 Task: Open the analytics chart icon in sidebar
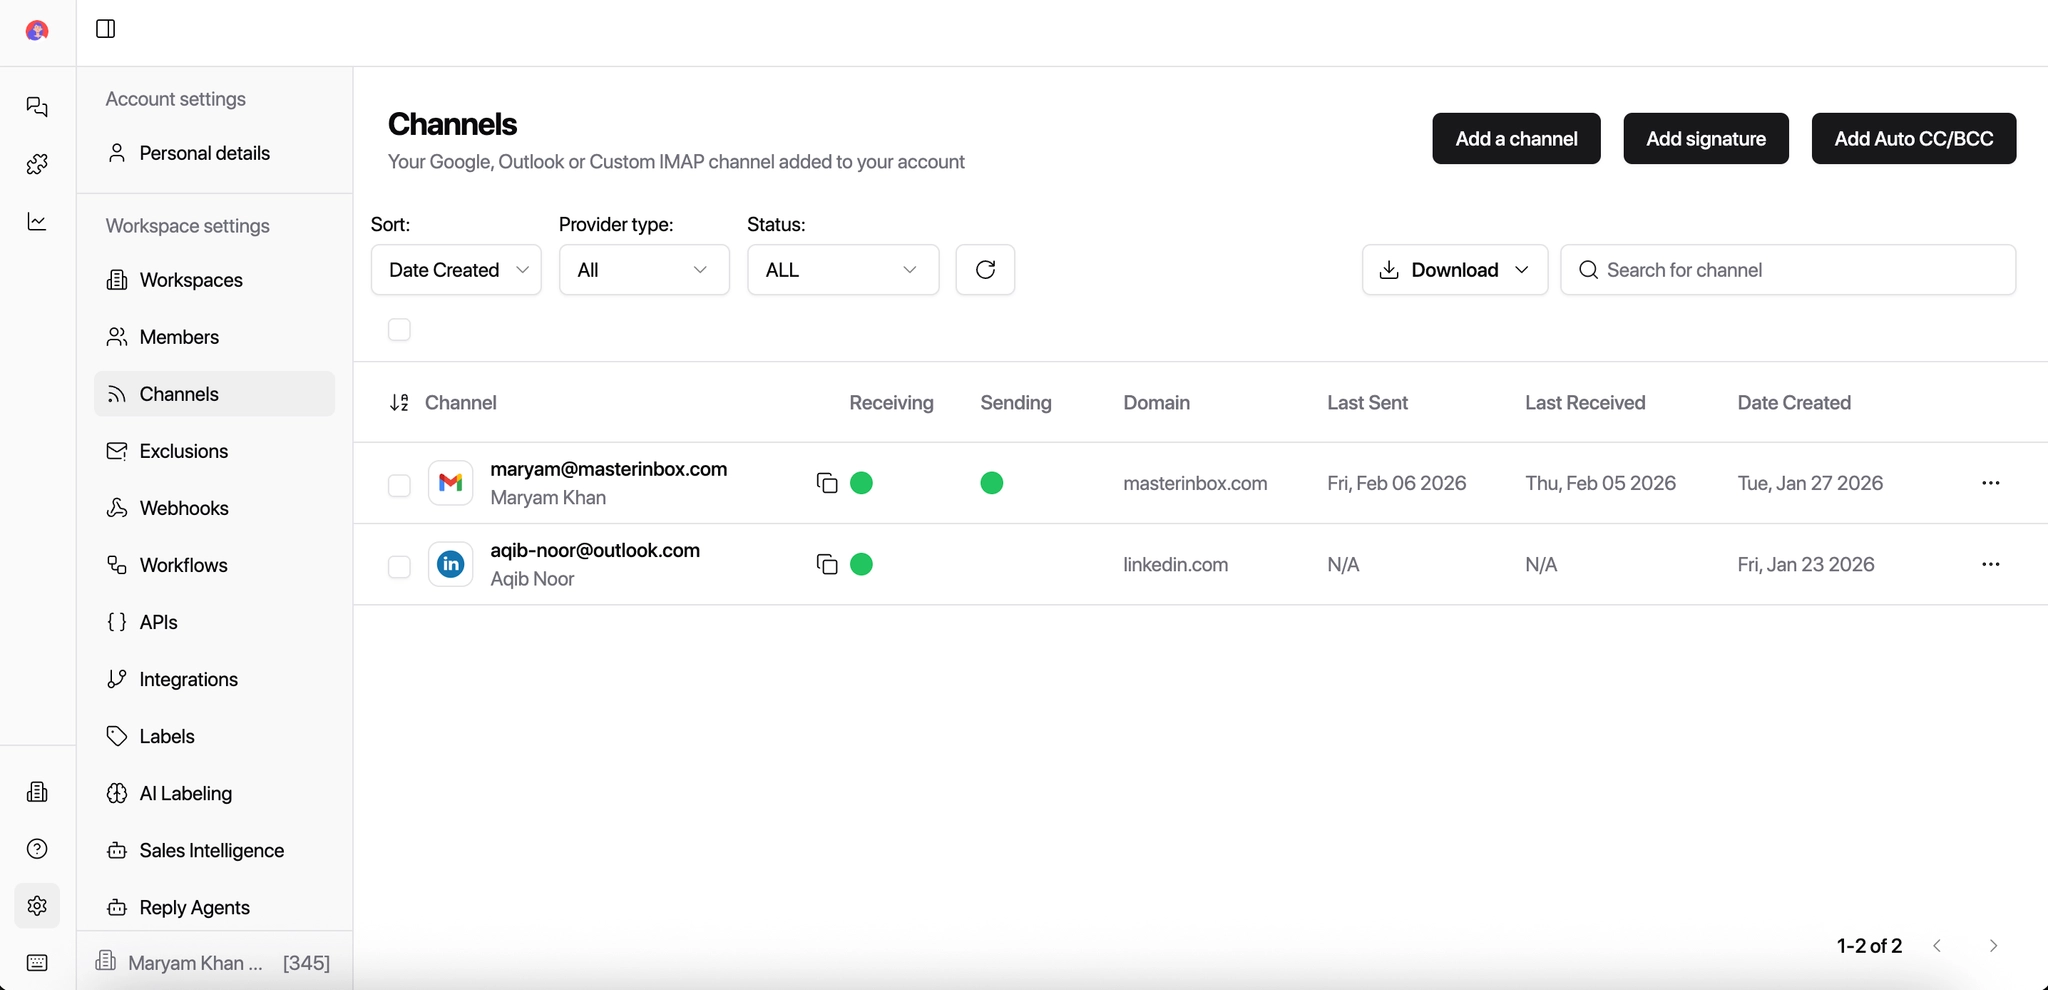coord(37,221)
